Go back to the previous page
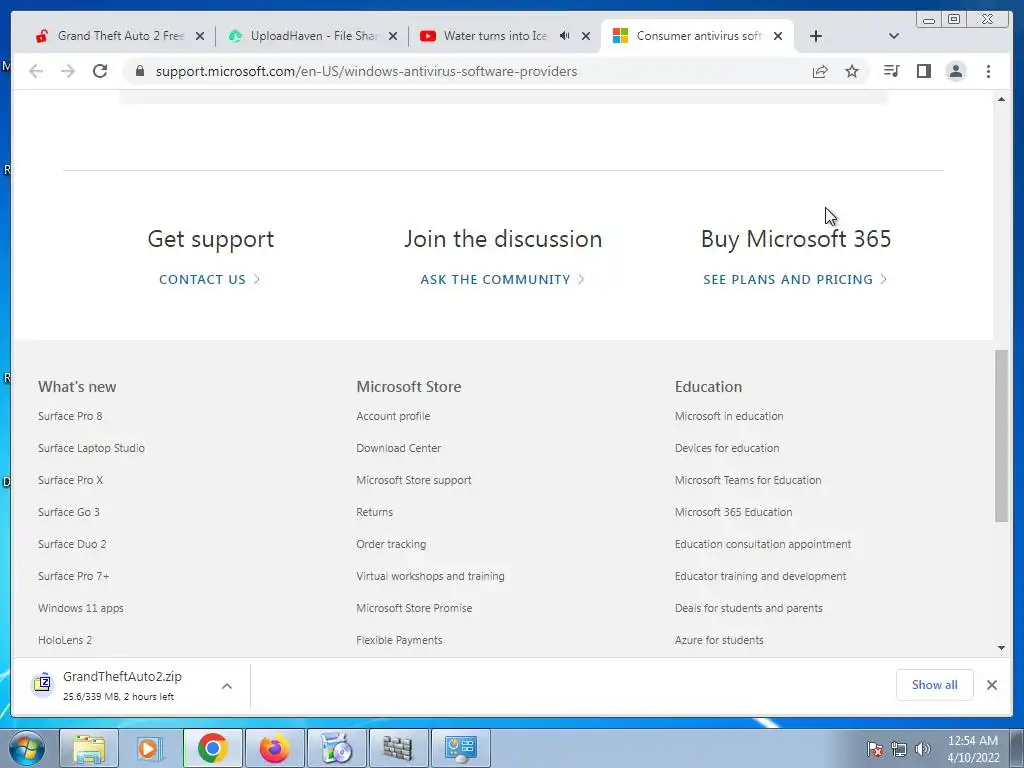 [36, 71]
